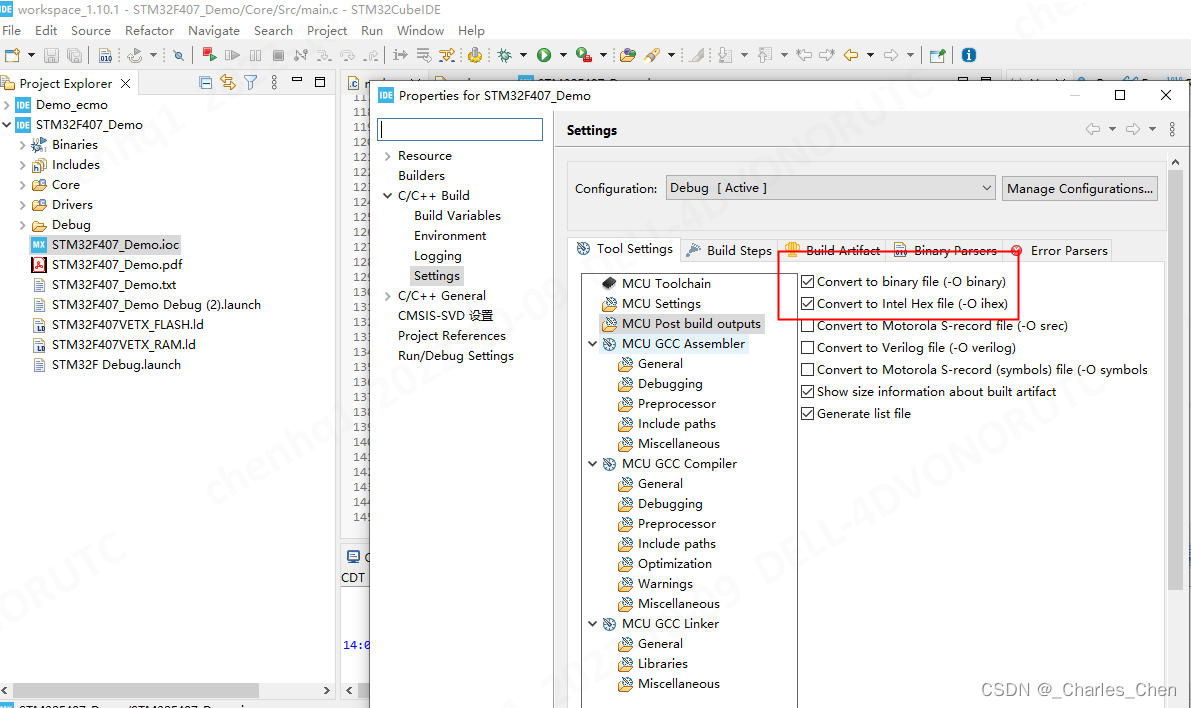Toggle Show size information about built artifact
This screenshot has height=708, width=1191.
[x=807, y=392]
